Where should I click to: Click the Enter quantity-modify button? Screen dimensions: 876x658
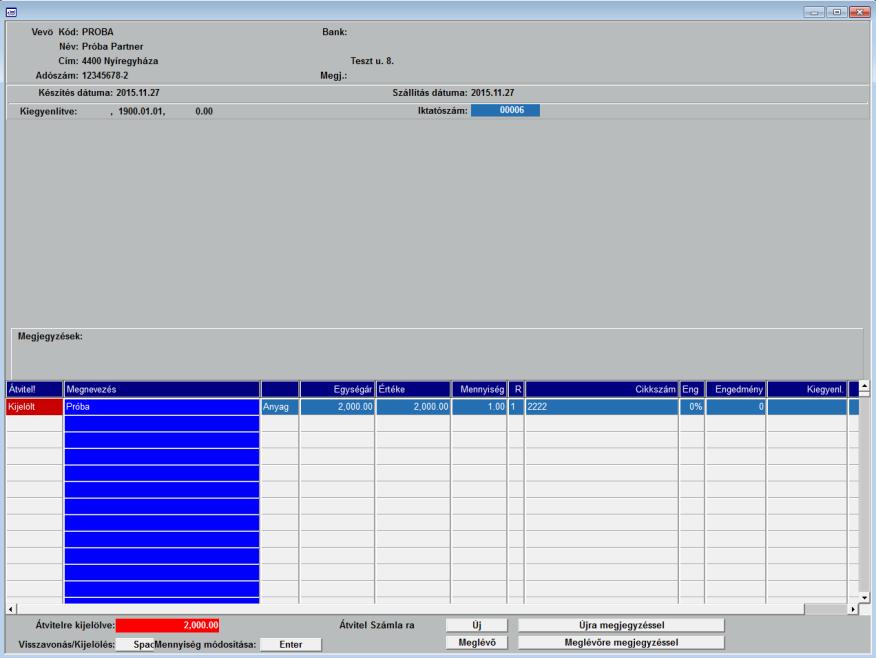[x=291, y=645]
